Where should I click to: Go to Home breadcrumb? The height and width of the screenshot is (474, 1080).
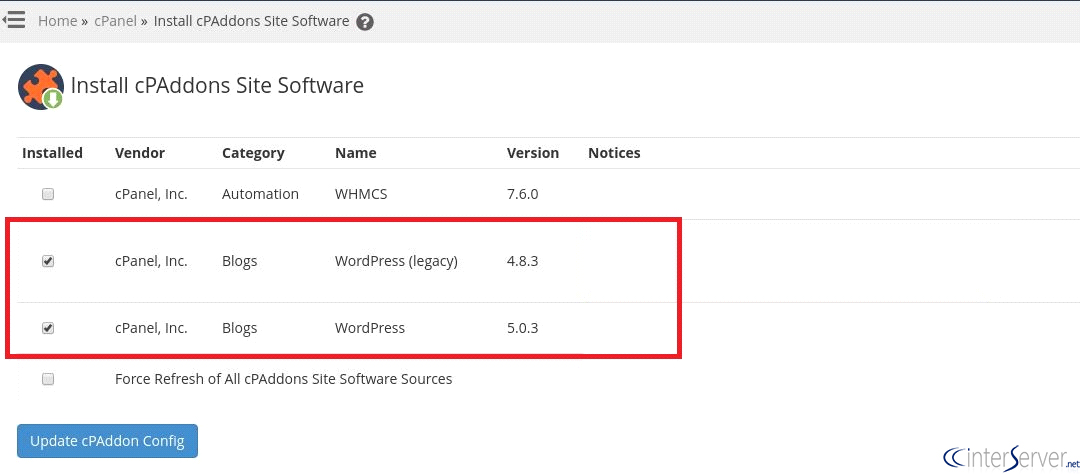coord(57,21)
